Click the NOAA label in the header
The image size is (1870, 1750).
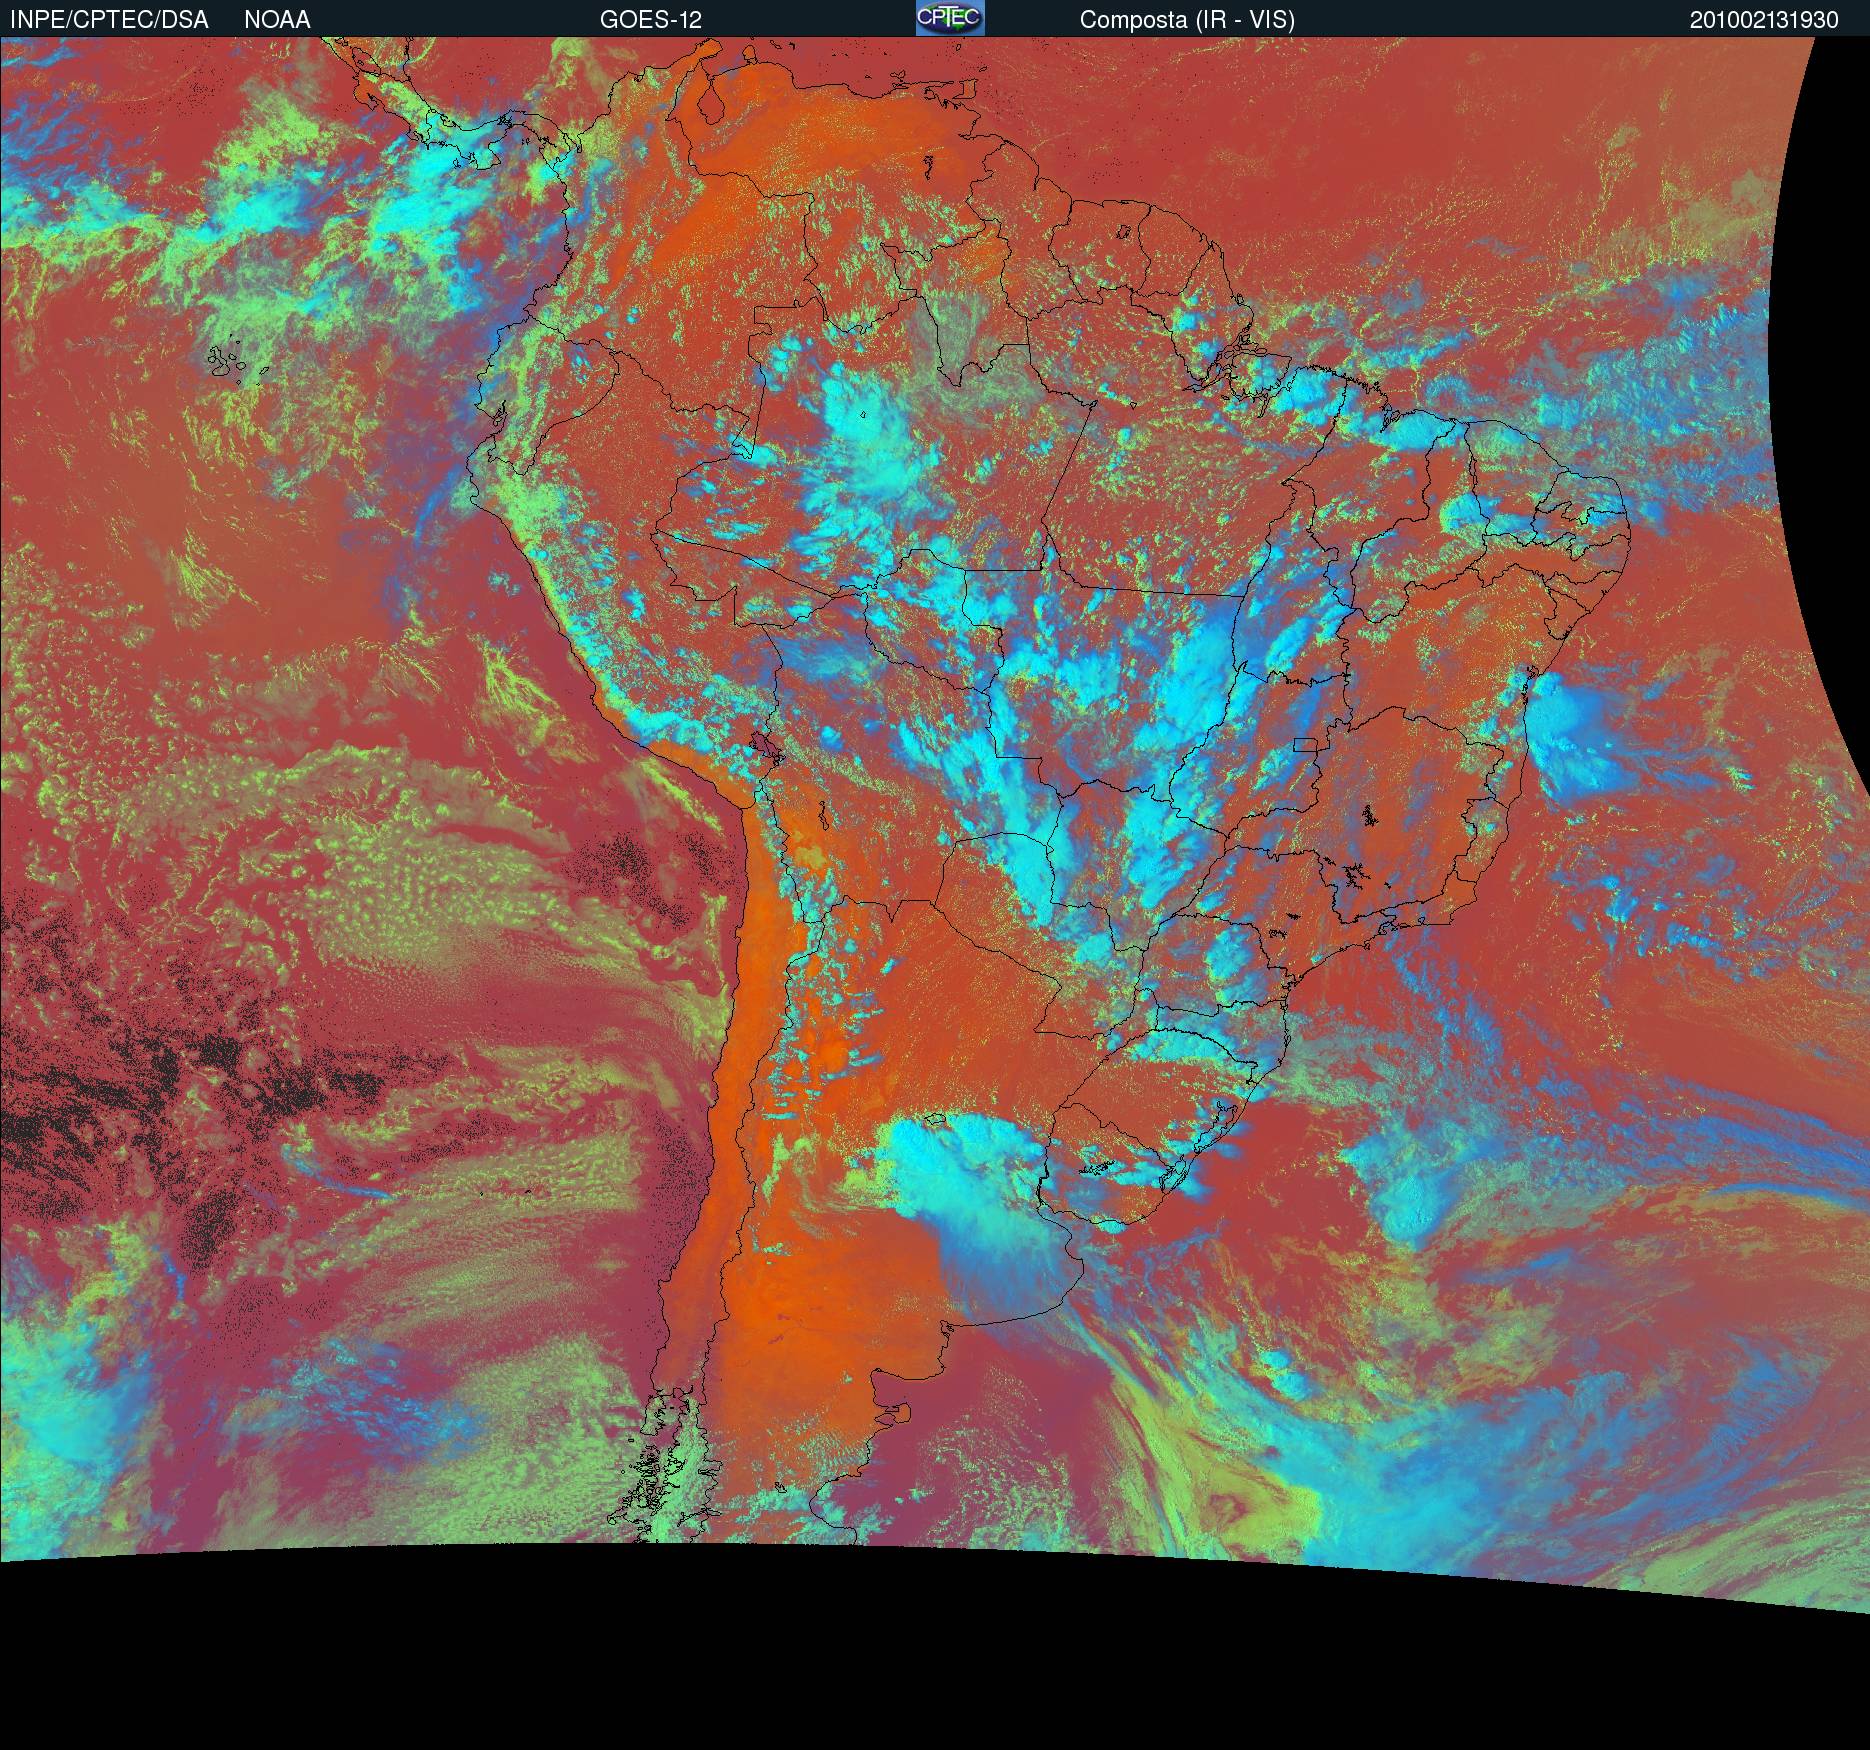click(277, 19)
